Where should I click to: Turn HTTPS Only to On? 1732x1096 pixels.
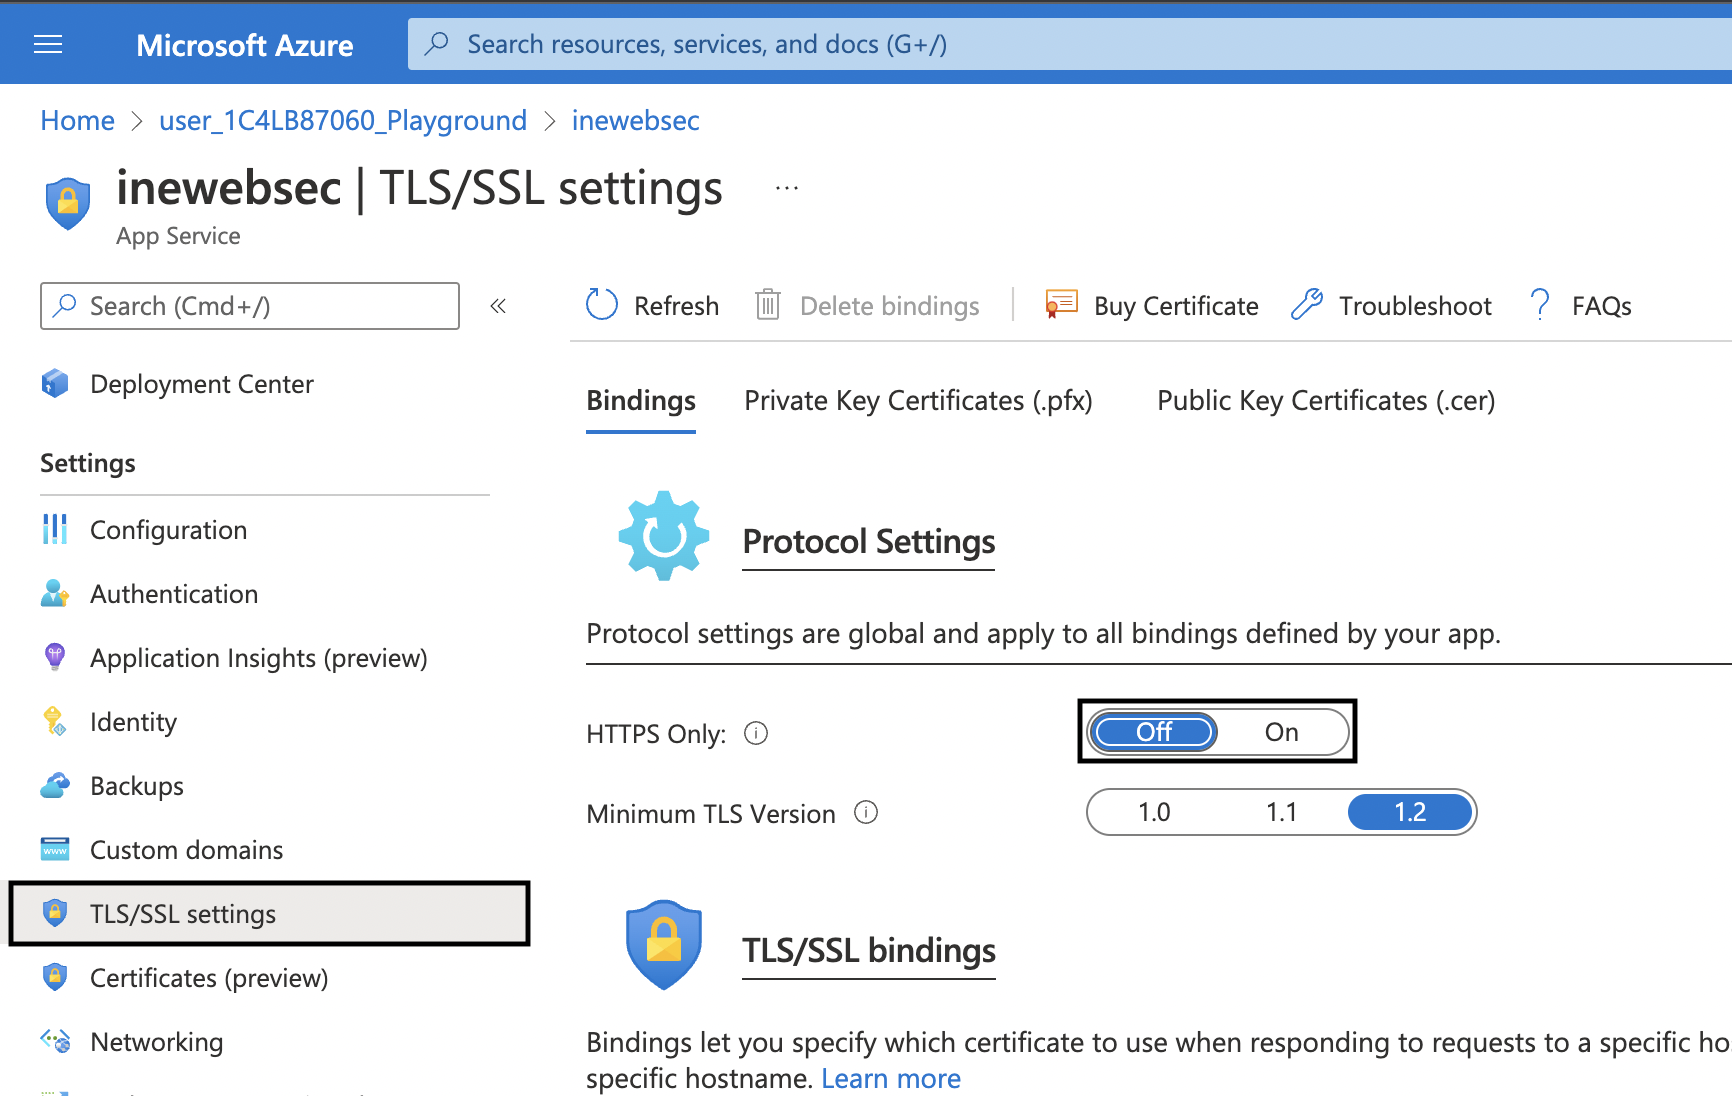click(1281, 732)
